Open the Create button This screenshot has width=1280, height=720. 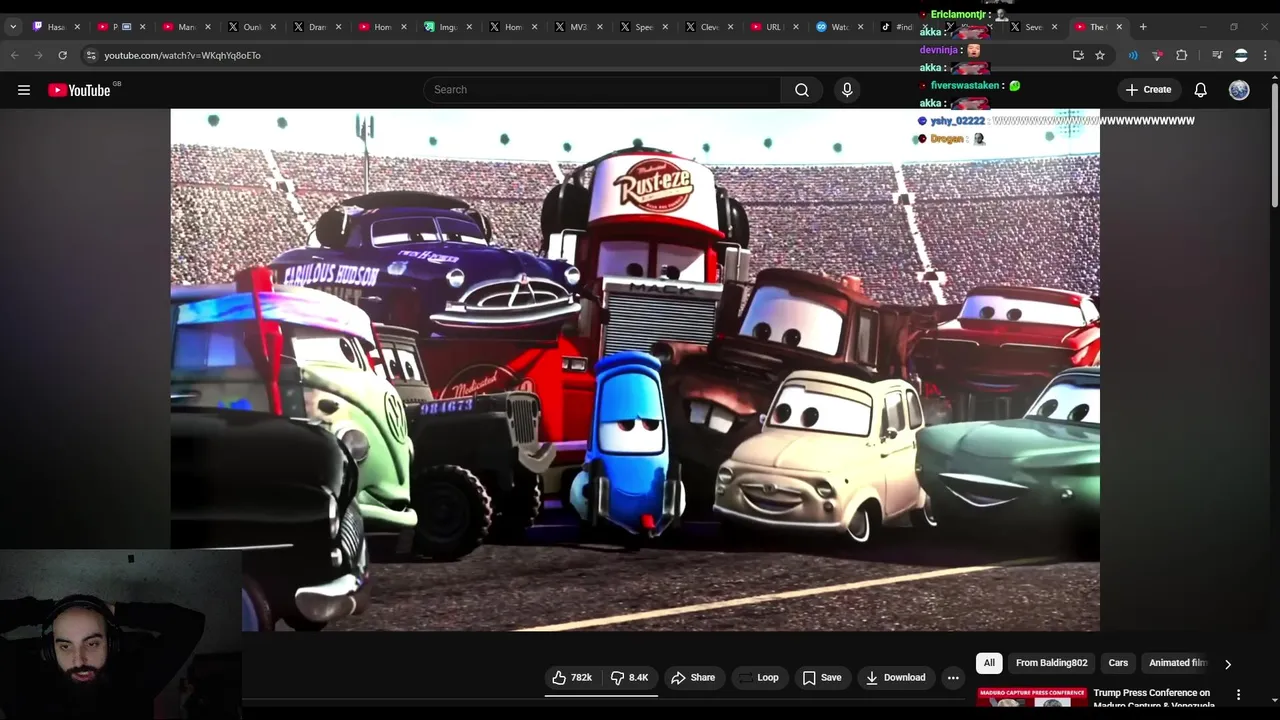coord(1148,90)
